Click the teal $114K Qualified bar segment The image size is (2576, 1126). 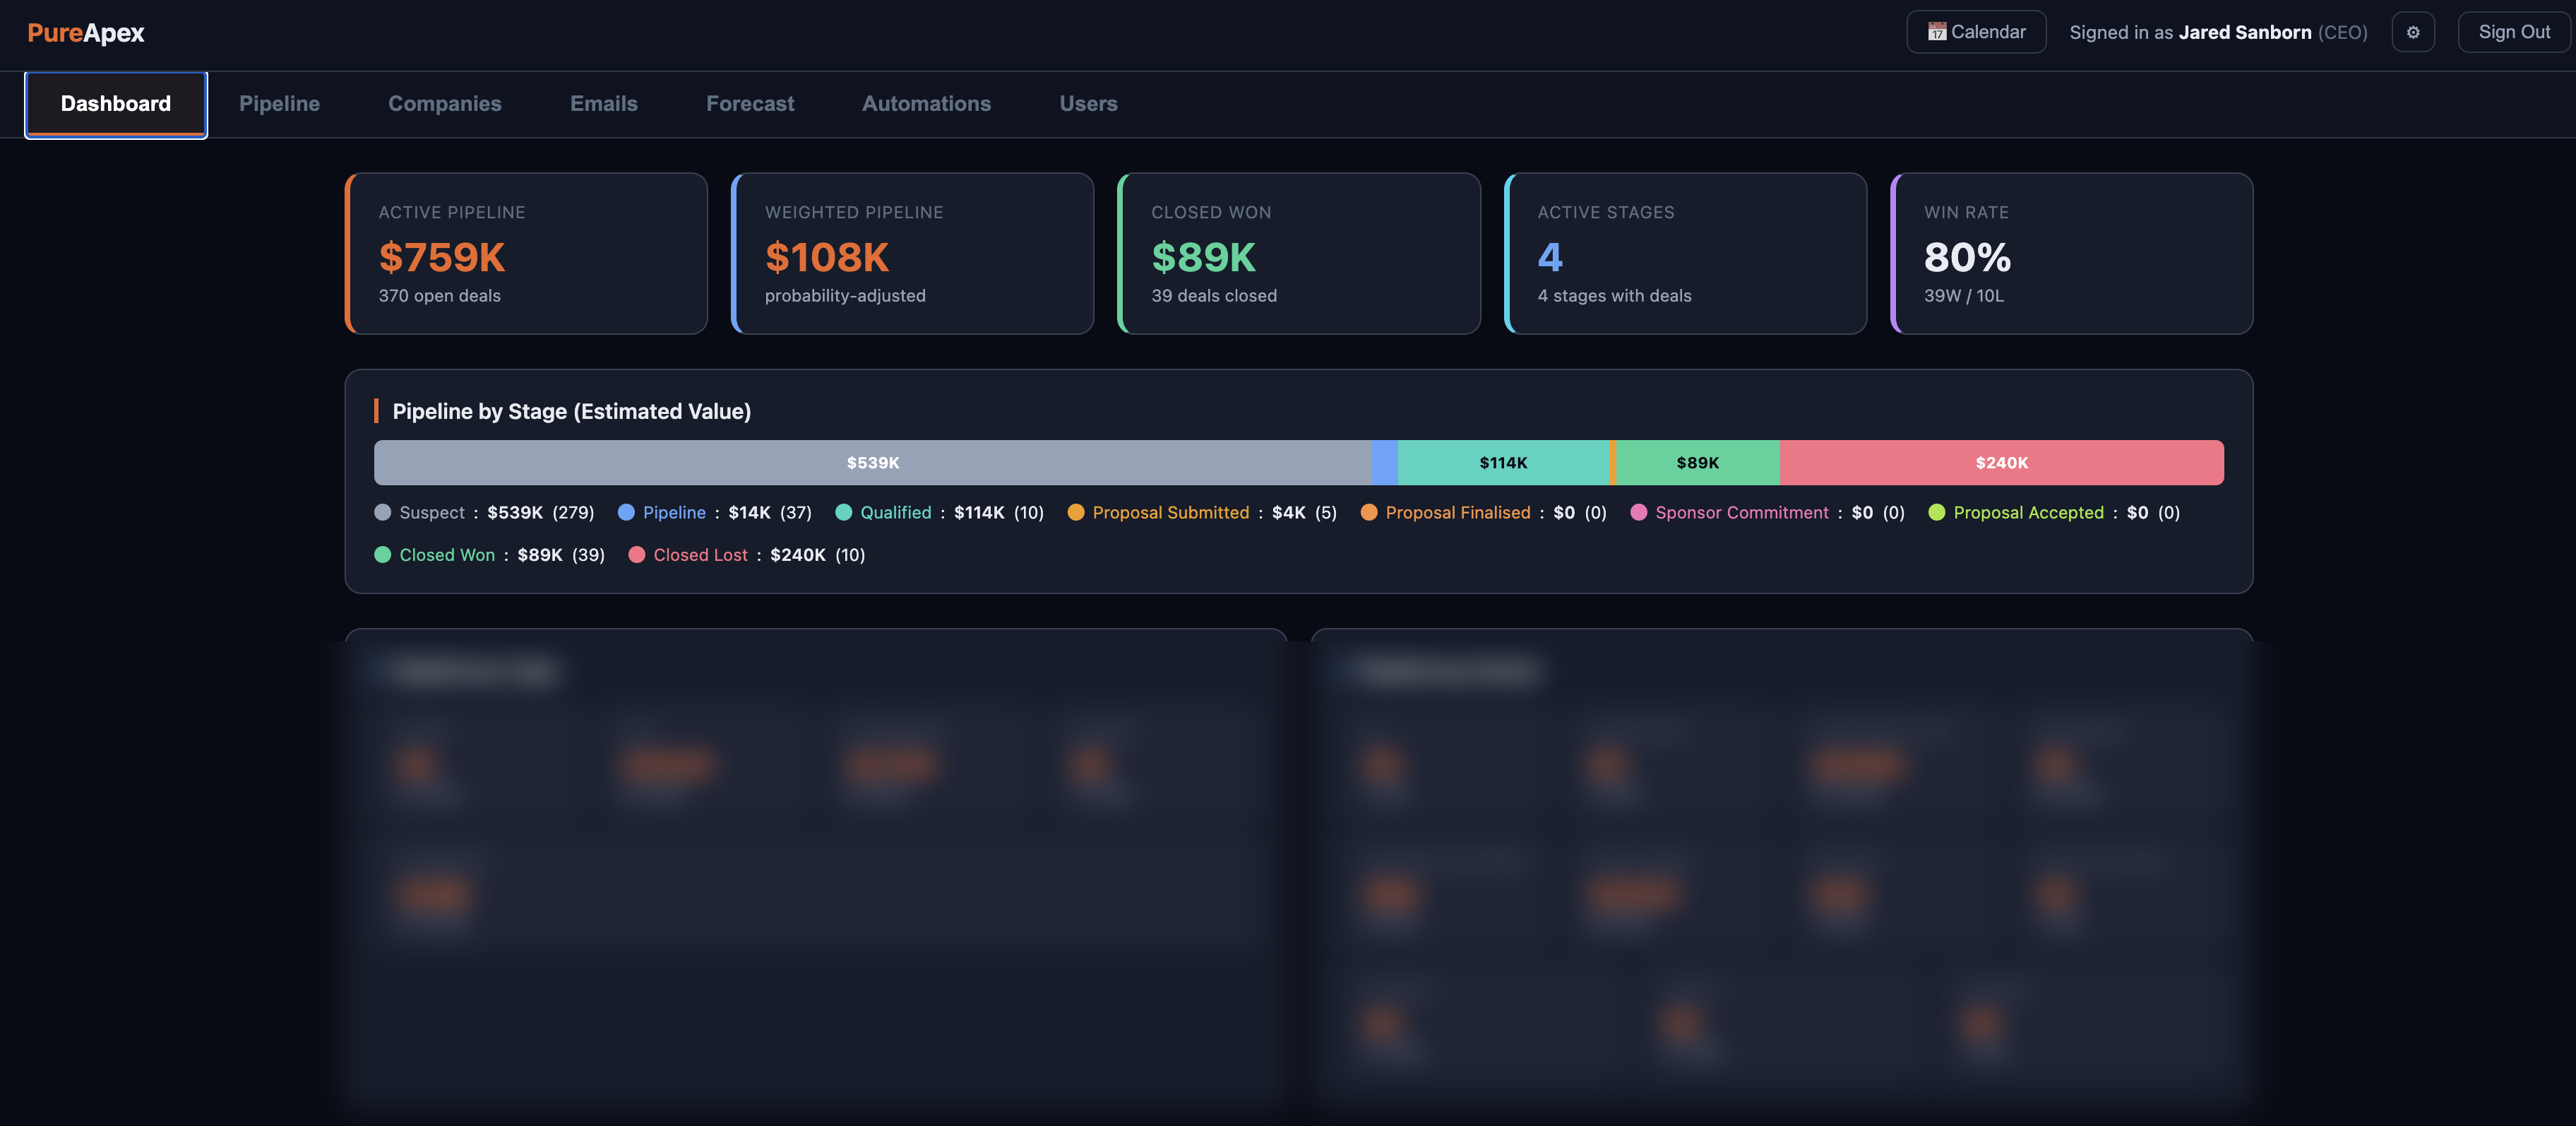(x=1503, y=463)
